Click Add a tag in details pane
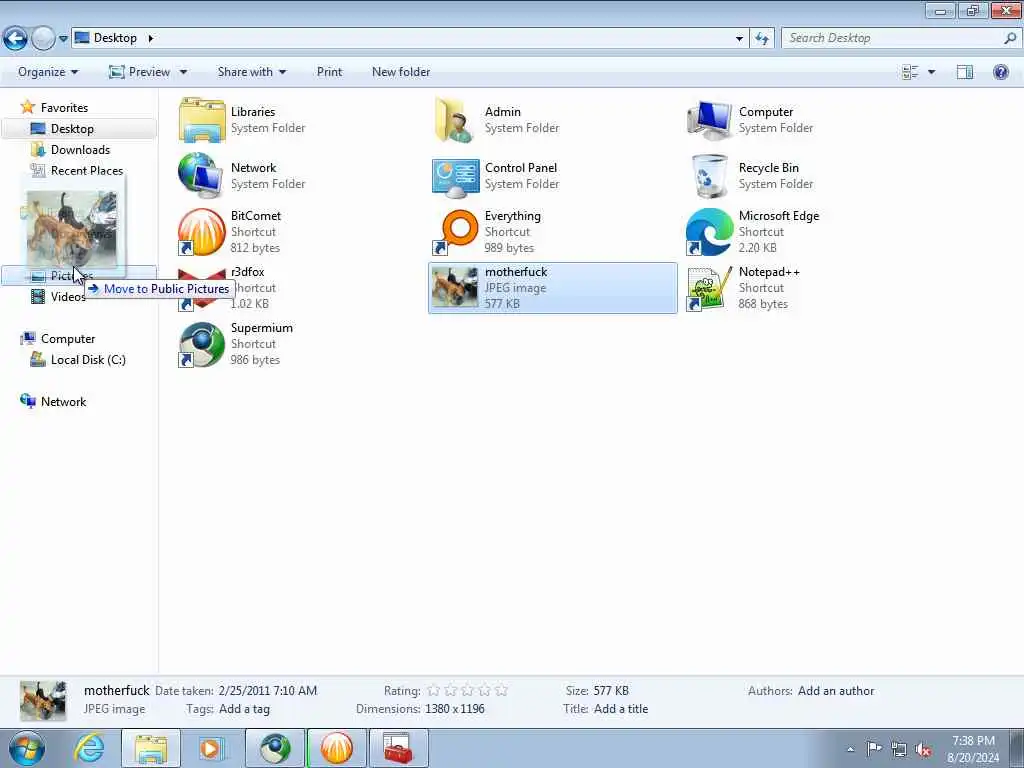 (244, 709)
